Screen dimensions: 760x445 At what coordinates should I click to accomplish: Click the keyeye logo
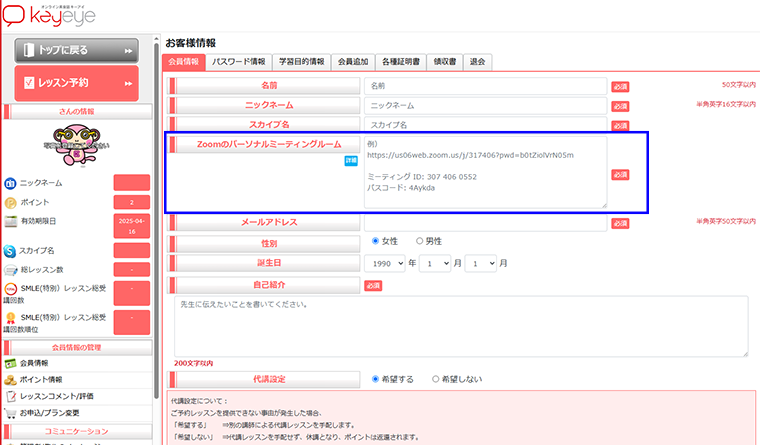coord(49,16)
